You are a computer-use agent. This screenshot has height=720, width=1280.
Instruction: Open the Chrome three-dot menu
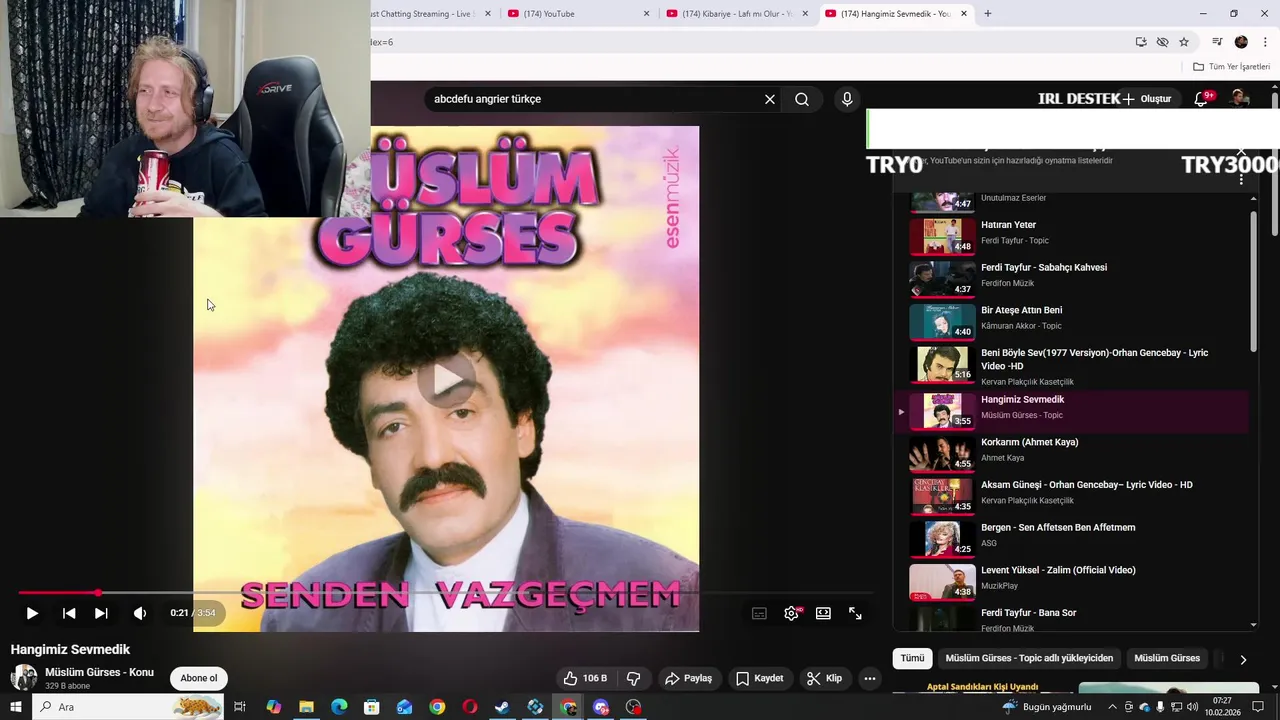pos(1265,42)
